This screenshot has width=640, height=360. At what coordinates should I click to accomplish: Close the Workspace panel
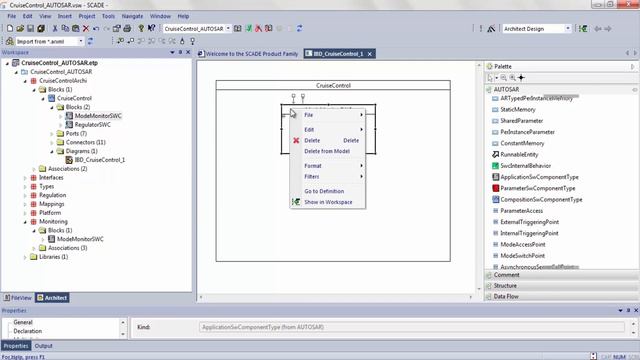tap(188, 52)
